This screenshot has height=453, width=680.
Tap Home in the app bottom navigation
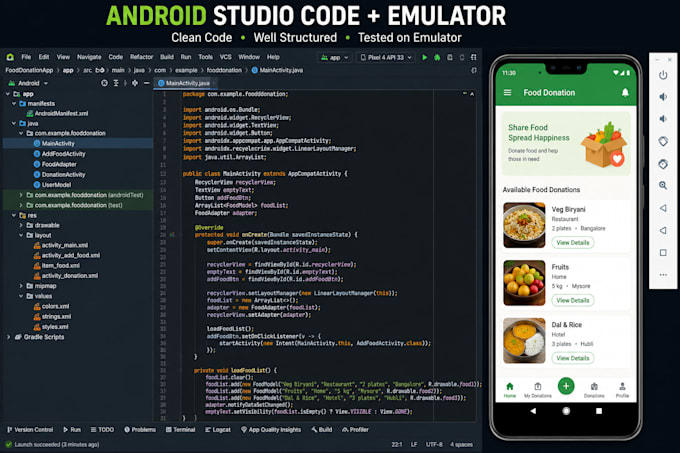510,390
